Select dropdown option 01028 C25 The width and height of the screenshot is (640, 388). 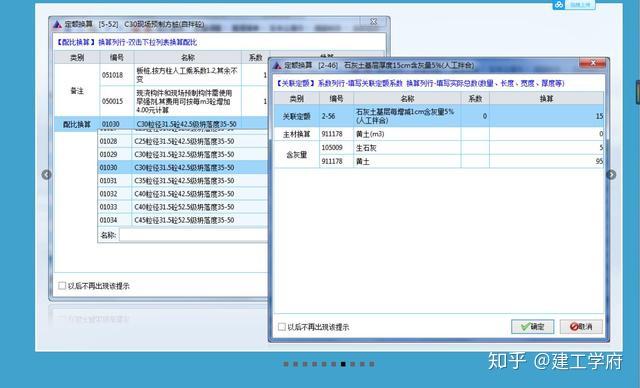tap(182, 141)
